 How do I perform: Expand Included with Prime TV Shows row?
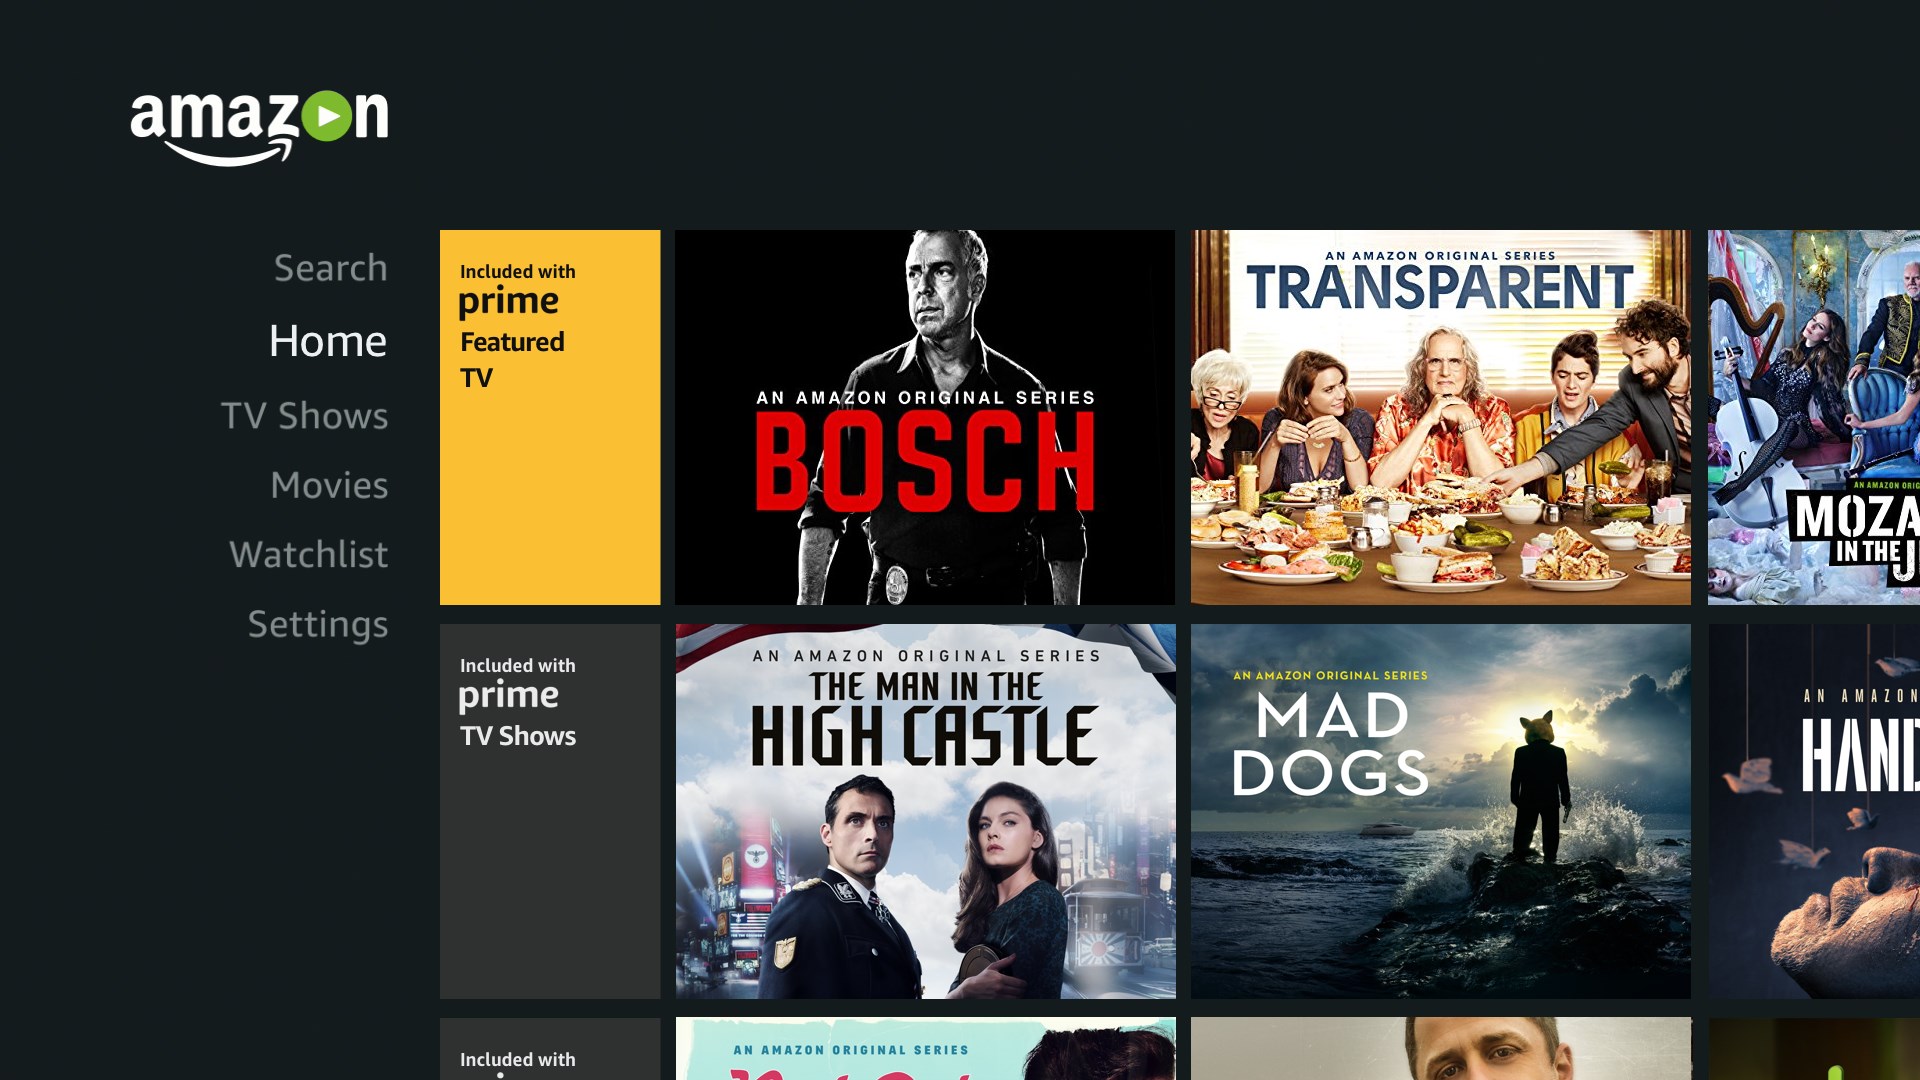tap(549, 810)
